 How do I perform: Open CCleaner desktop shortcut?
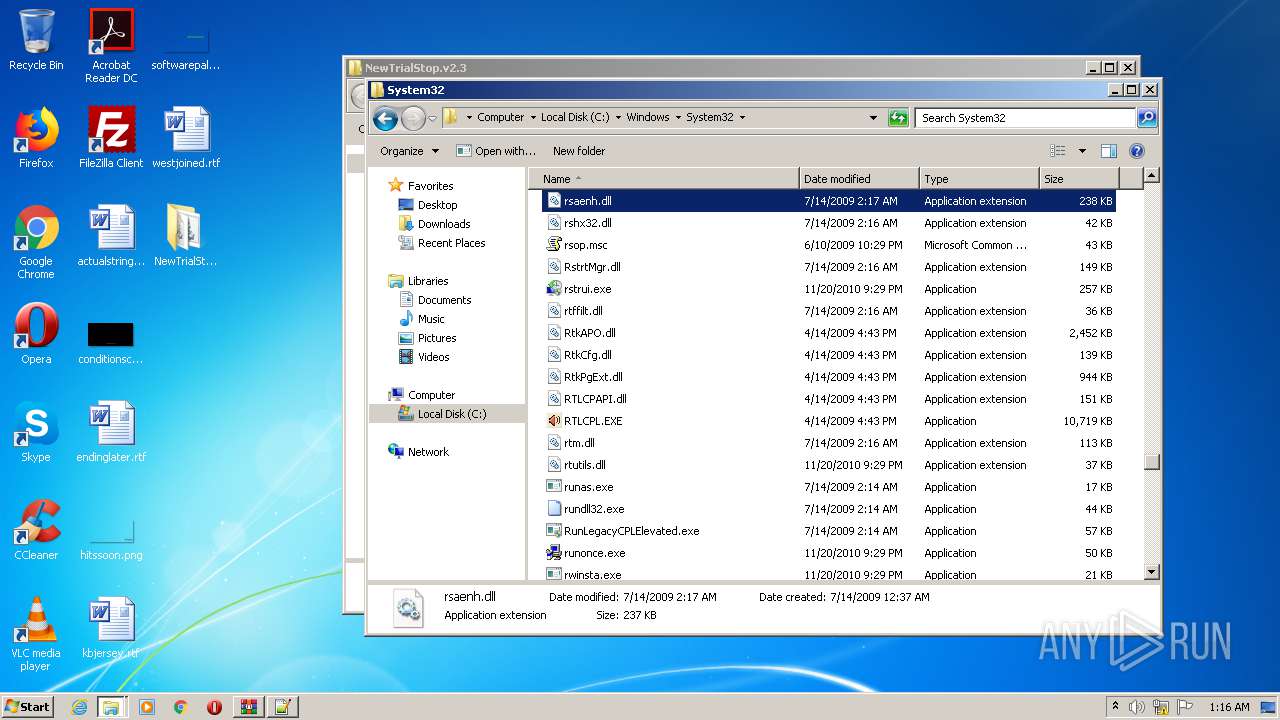(36, 530)
